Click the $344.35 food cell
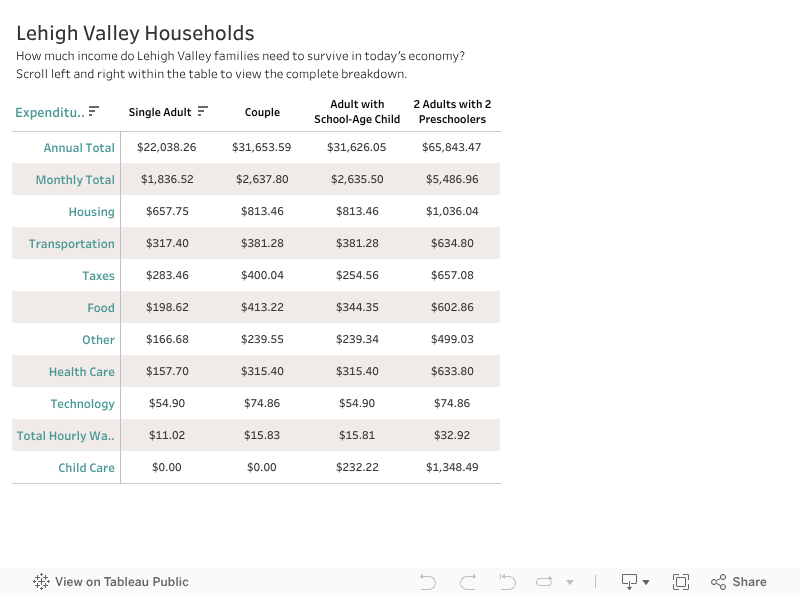 tap(357, 307)
